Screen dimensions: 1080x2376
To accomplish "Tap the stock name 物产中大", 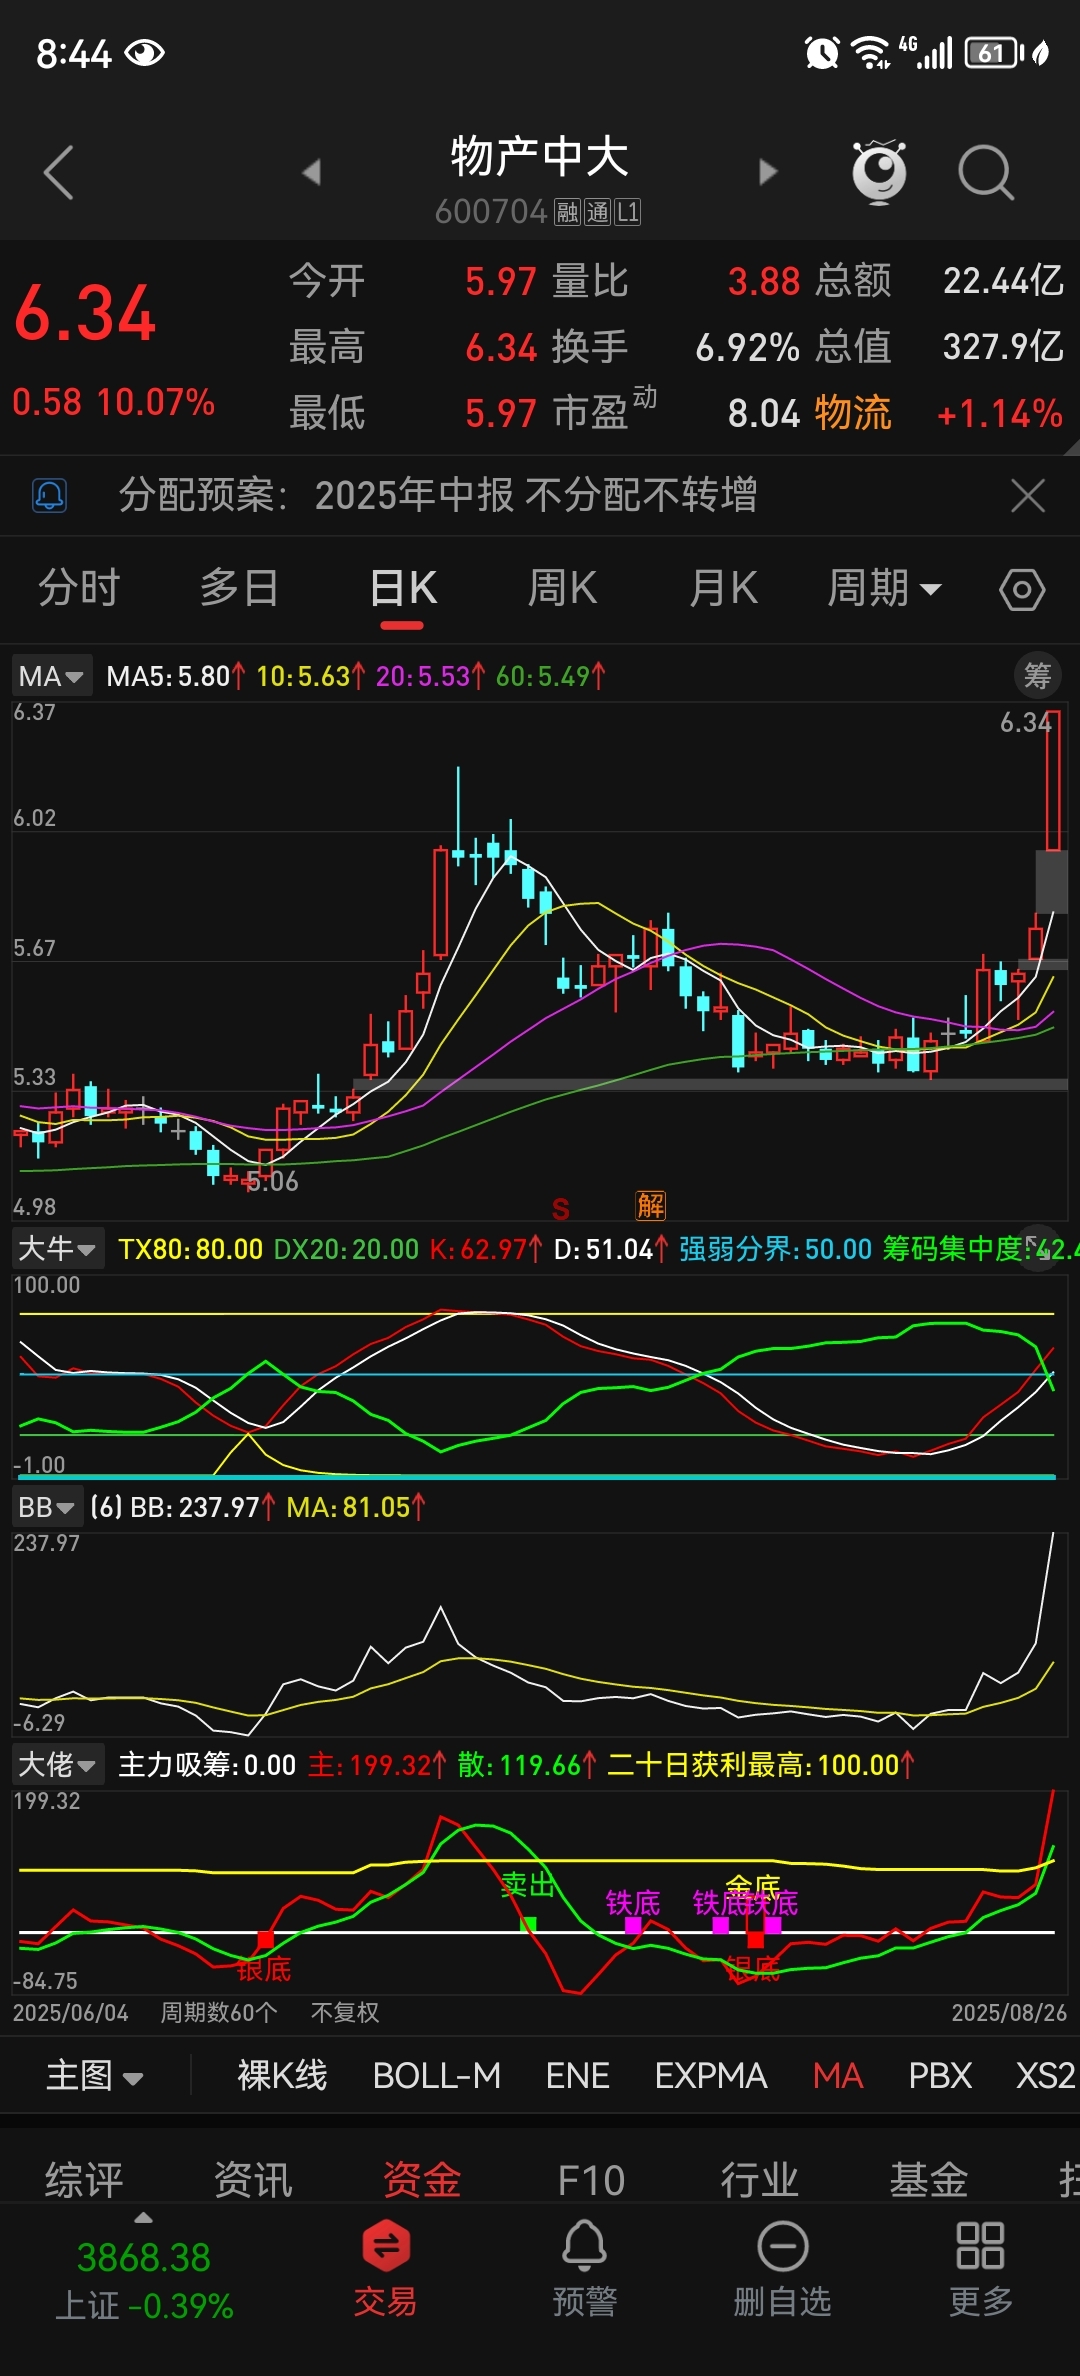I will tap(539, 157).
